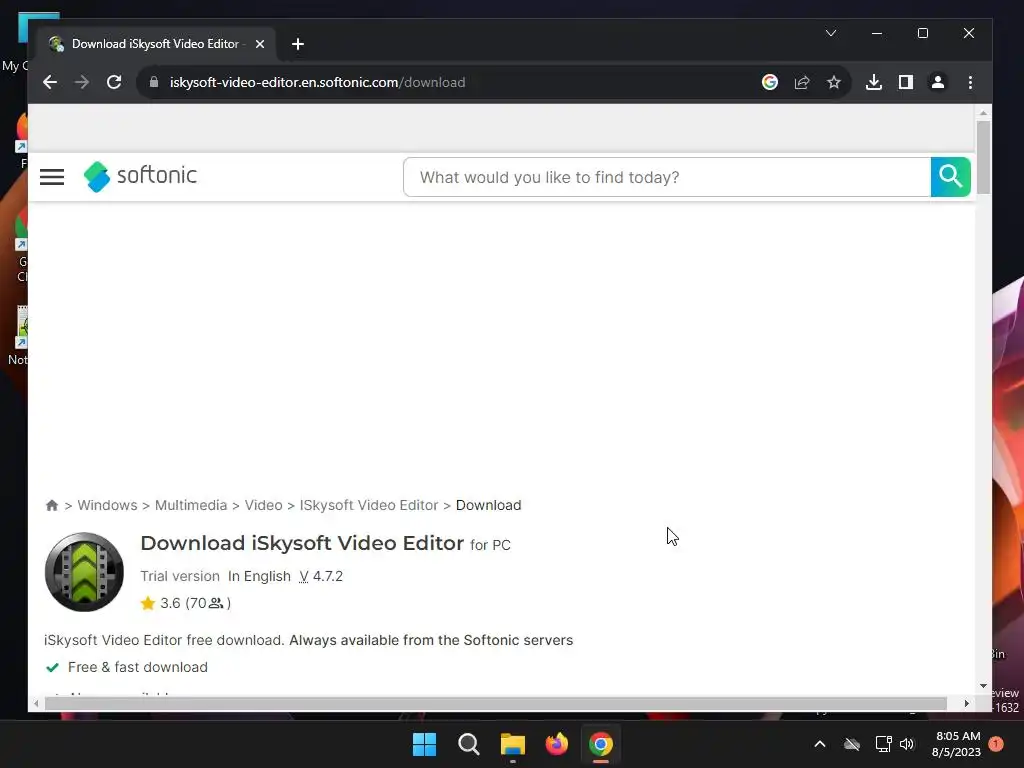Select the Download iSkysoft Video Editor tab
Screen dimensions: 1024x768
point(155,44)
